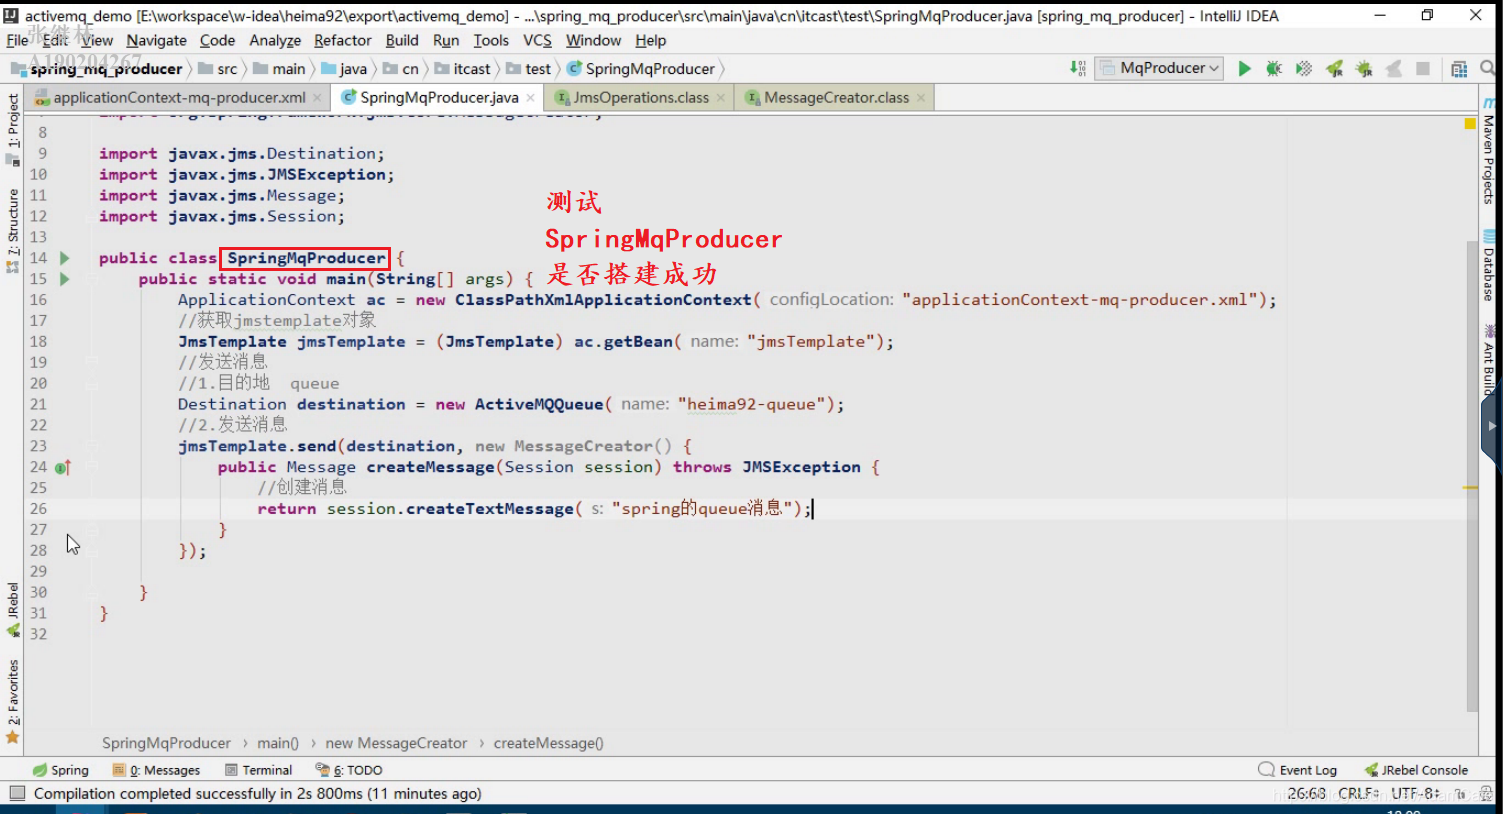Collapse the fold marker at line 19

click(x=91, y=362)
